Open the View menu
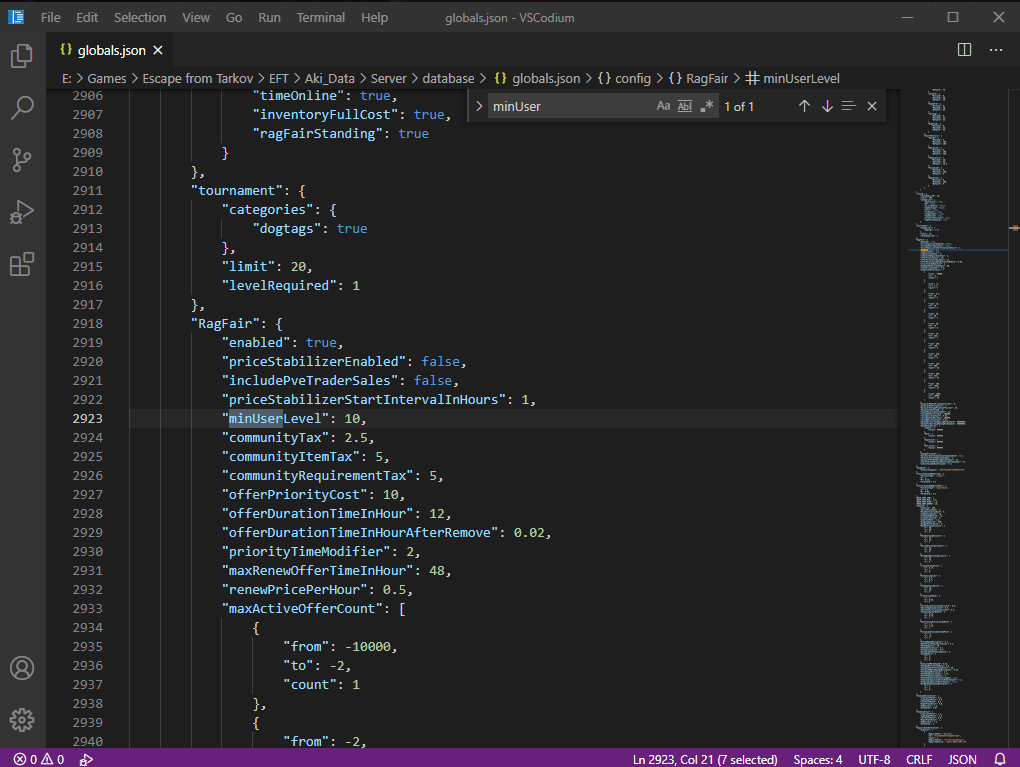Screen dimensions: 1020x767 (196, 18)
